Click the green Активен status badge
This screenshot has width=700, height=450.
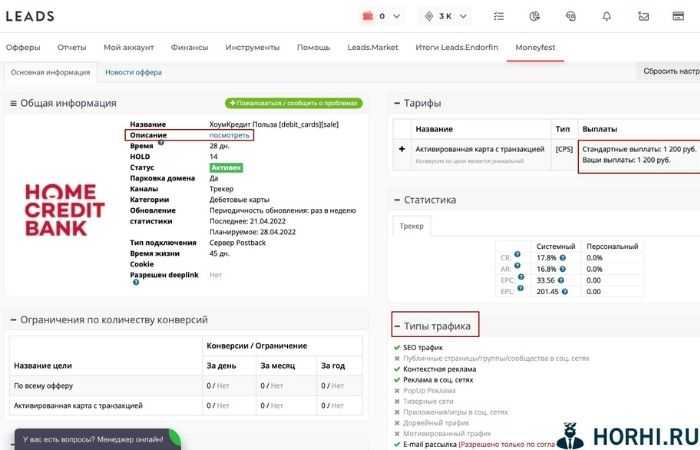(x=226, y=168)
